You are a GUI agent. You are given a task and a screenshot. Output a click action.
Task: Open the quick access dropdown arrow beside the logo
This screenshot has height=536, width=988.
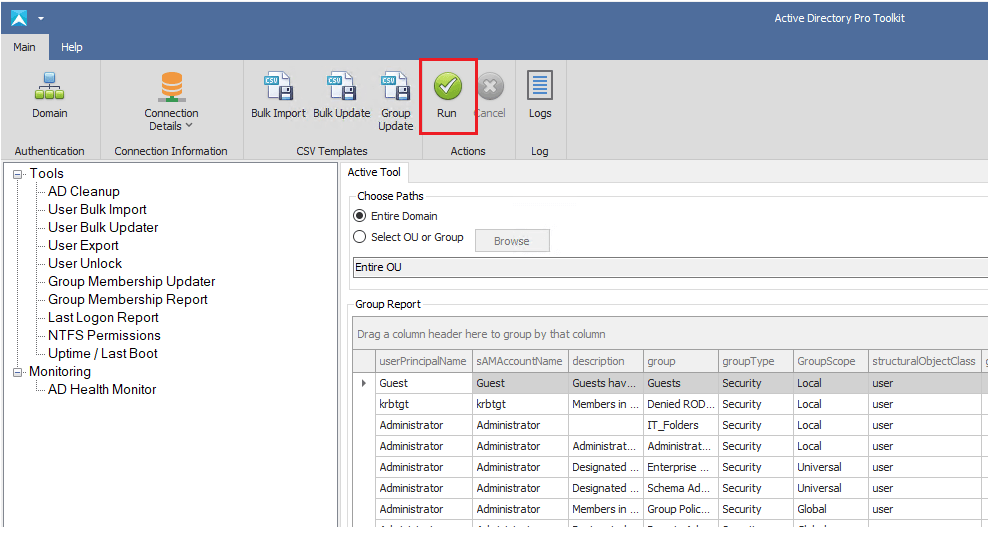click(41, 18)
